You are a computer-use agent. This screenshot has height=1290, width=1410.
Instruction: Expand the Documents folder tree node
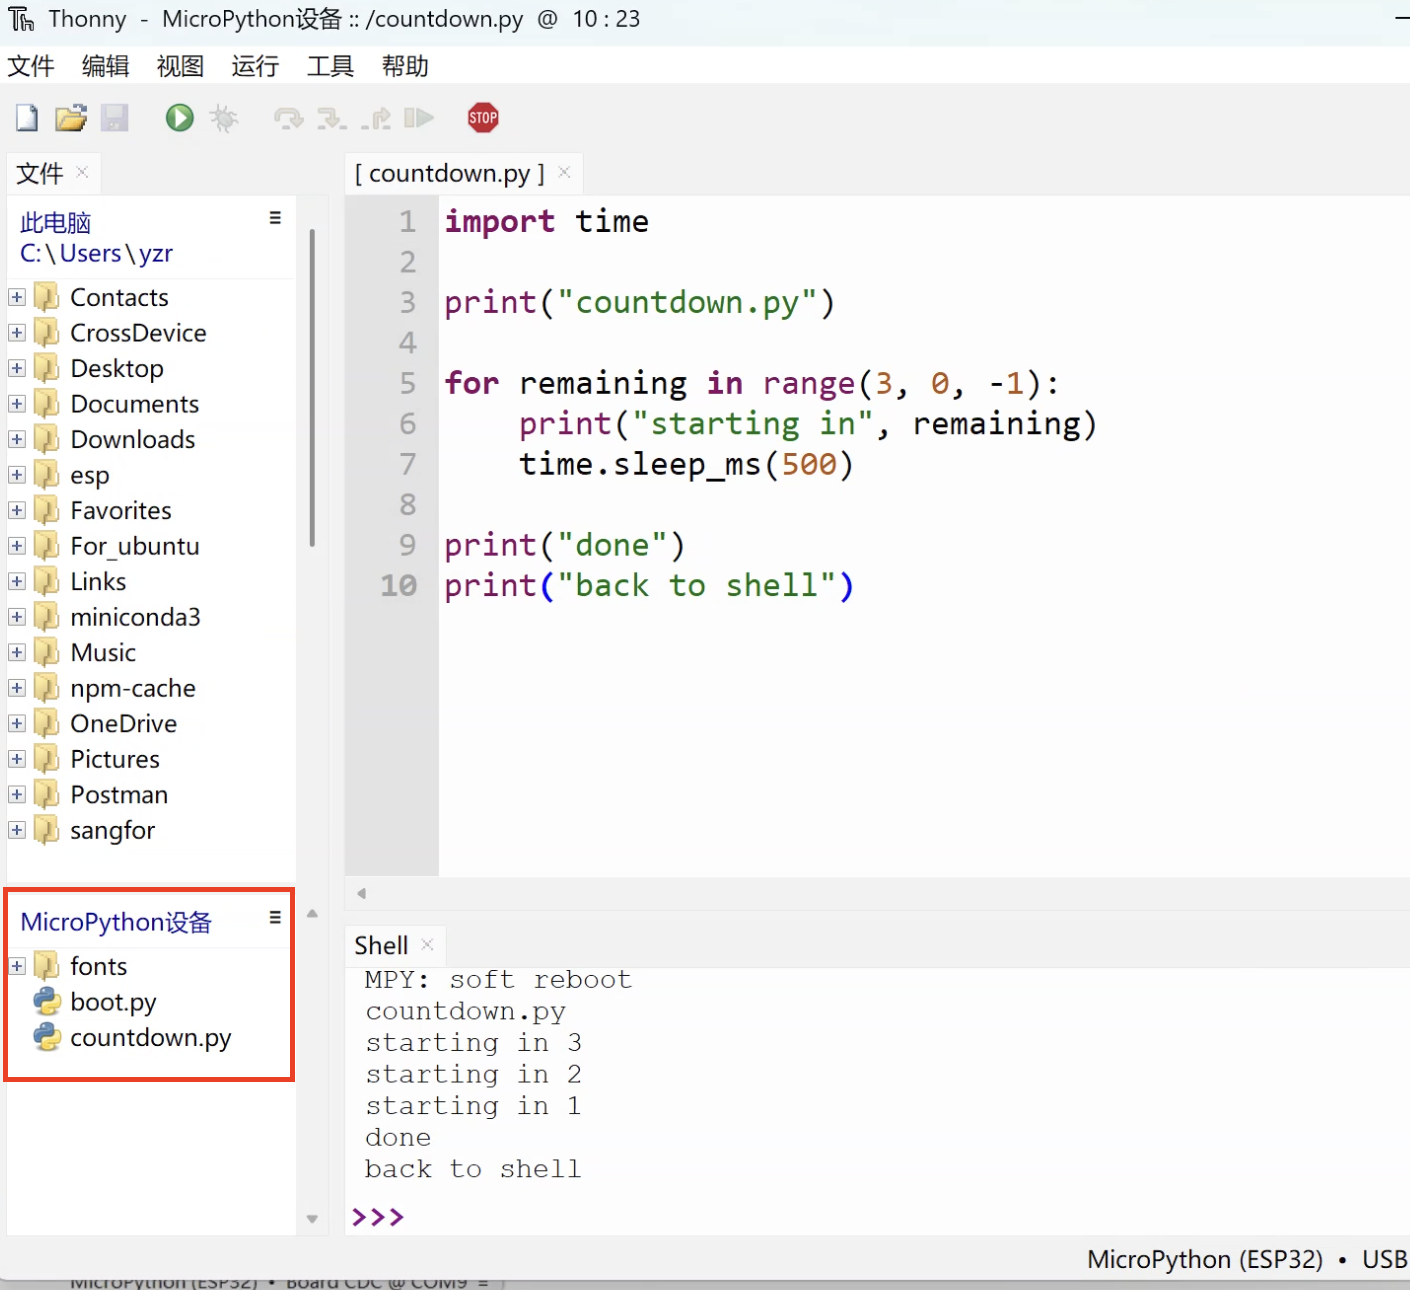point(17,404)
